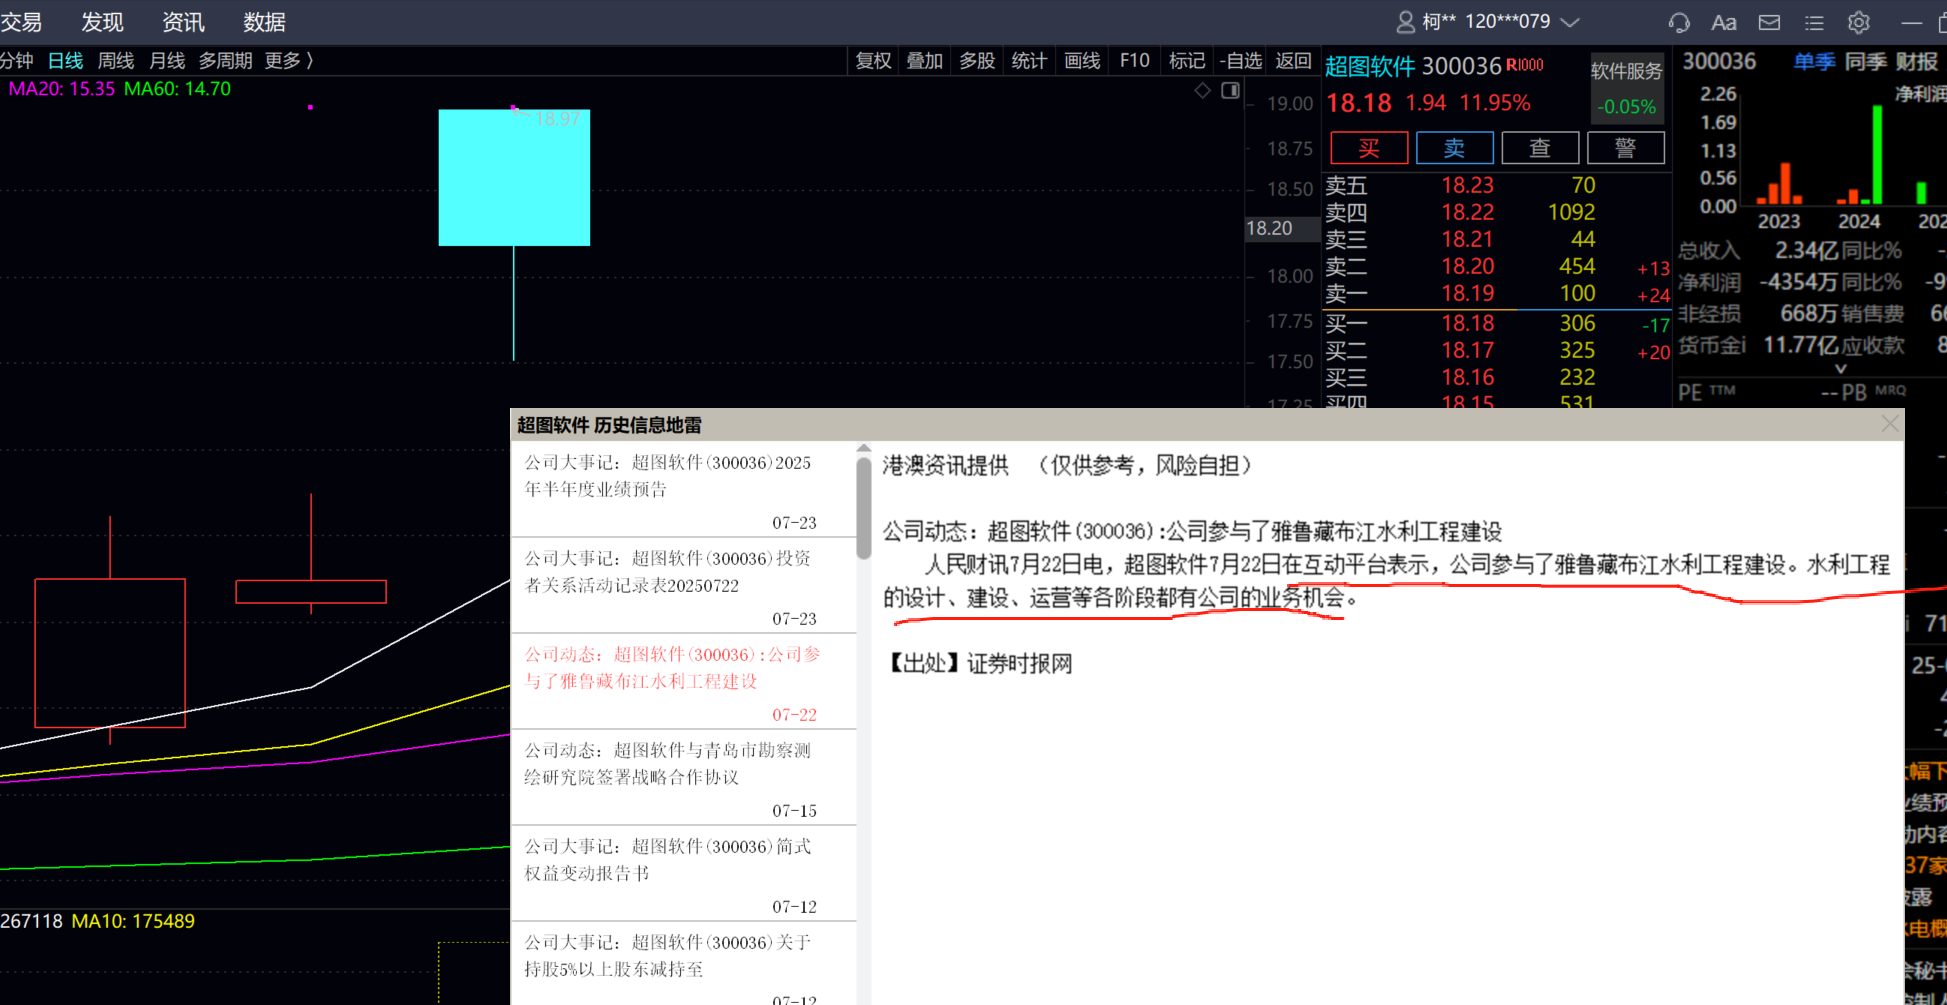Expand financial data chevron below 货币金
The image size is (1947, 1005).
point(1841,369)
